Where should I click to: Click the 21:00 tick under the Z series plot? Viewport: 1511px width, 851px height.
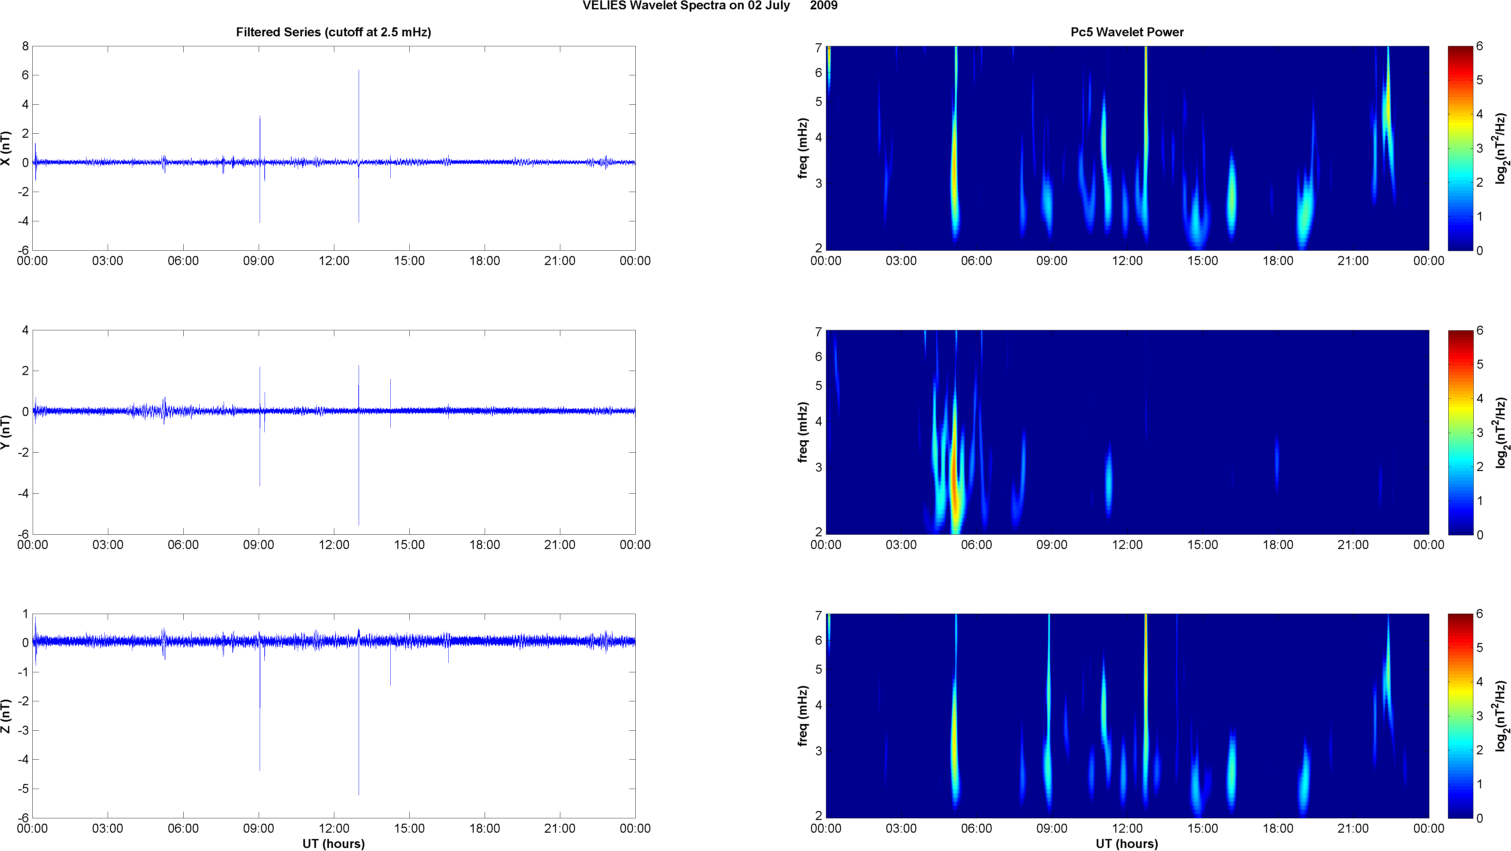[x=560, y=828]
